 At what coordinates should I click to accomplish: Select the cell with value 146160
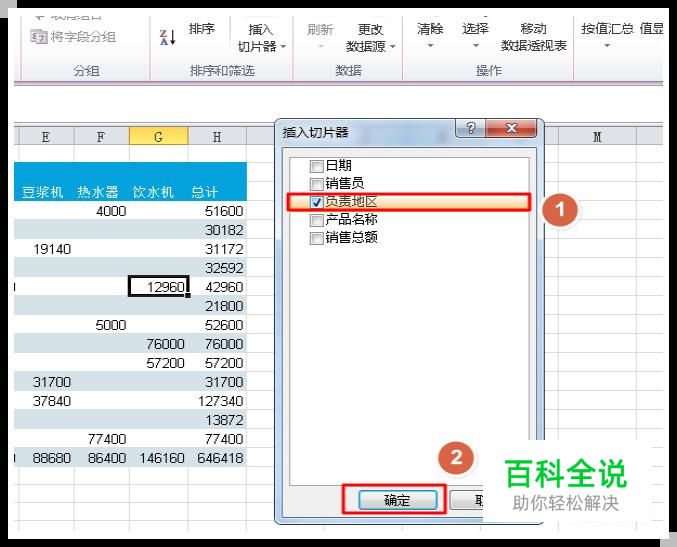point(158,458)
